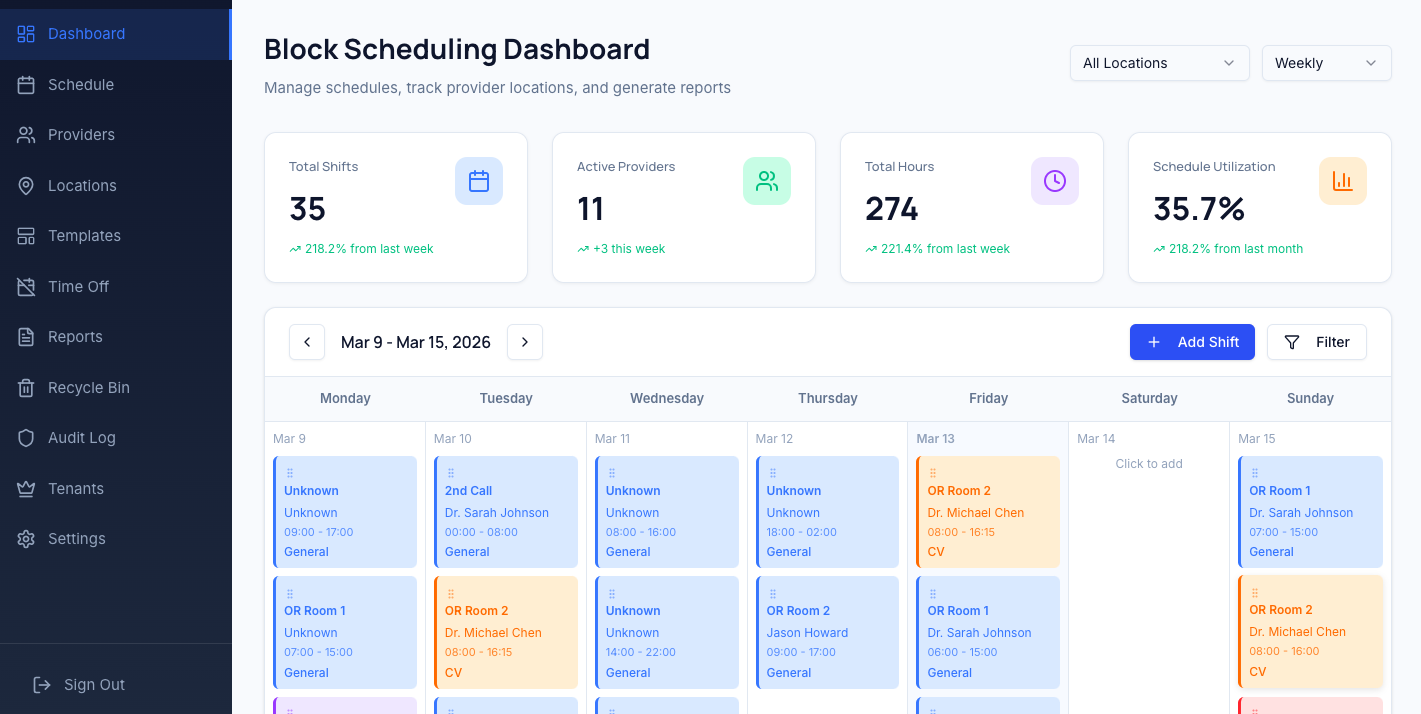Open the Locations menu item

tap(116, 186)
